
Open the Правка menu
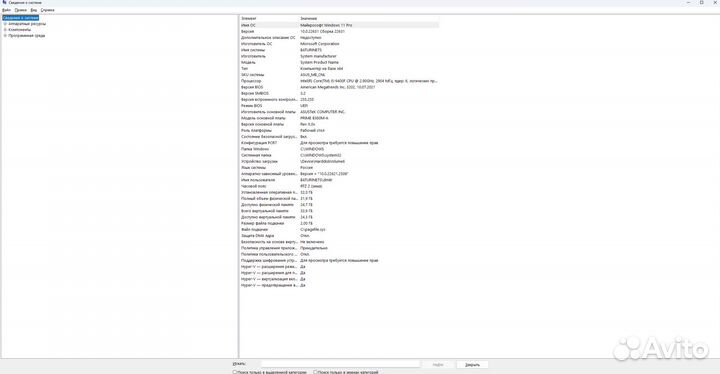point(21,10)
